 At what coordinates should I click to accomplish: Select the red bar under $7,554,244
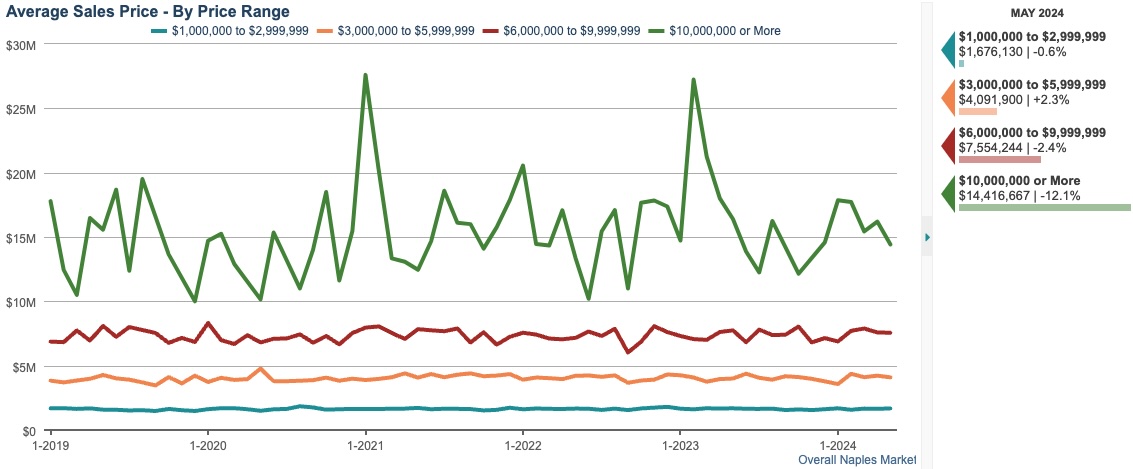tap(1000, 159)
